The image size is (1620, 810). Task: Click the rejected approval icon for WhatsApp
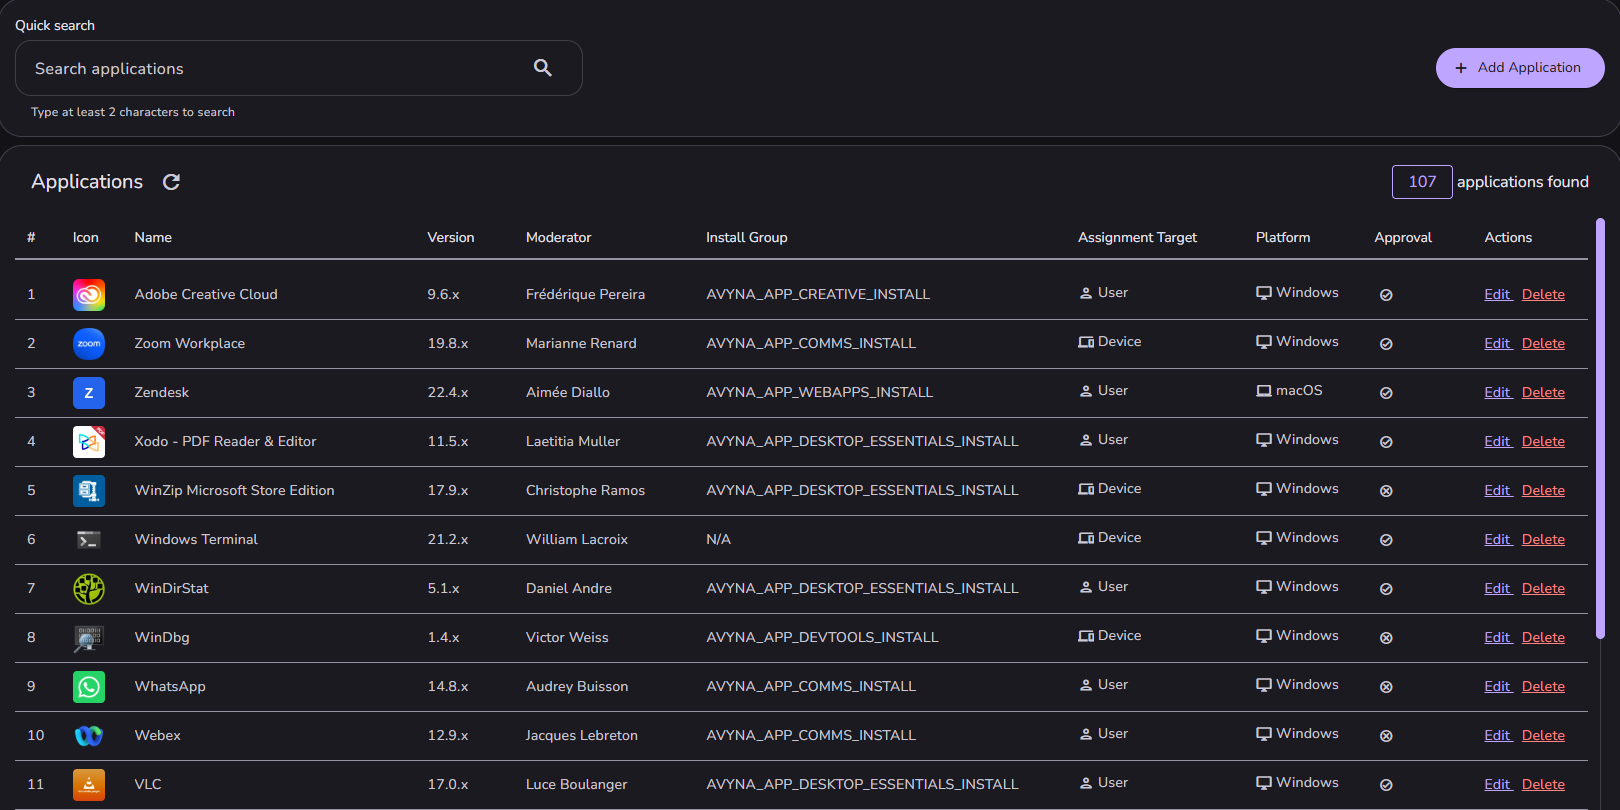tap(1386, 687)
